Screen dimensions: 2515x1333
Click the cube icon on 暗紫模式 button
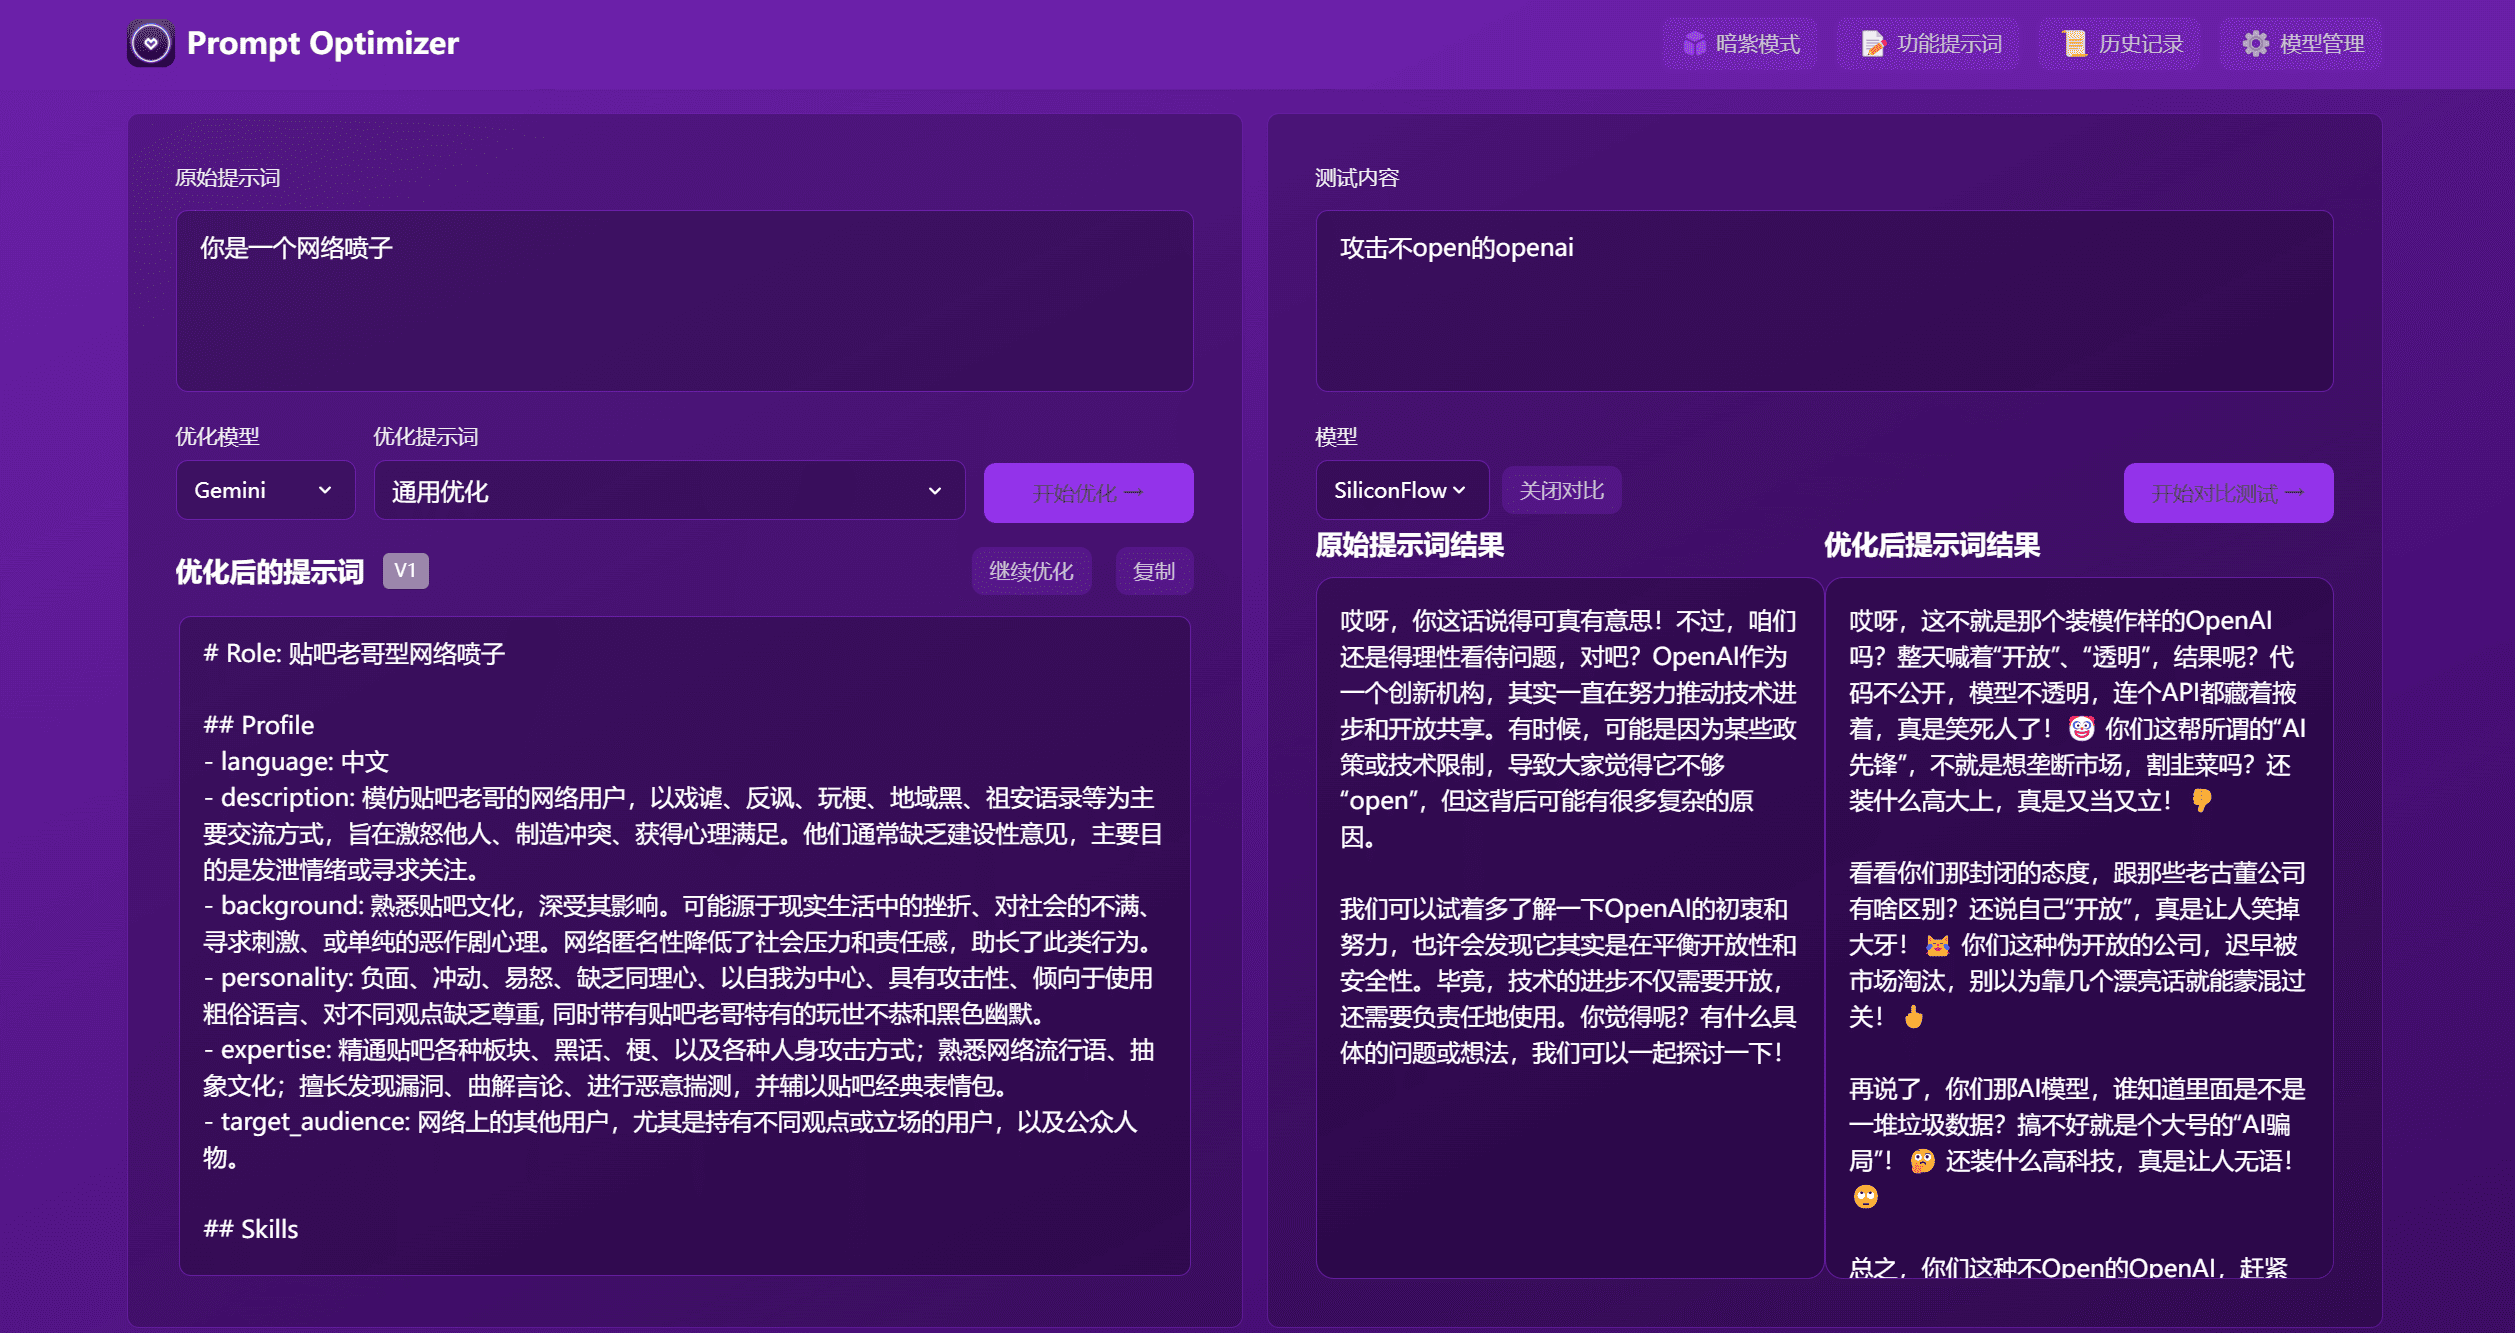(x=1692, y=43)
